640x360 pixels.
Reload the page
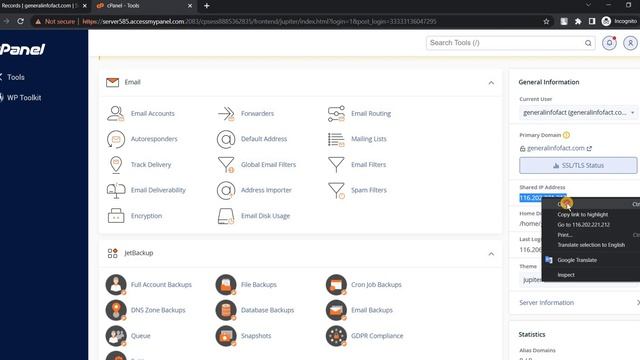[x=20, y=21]
